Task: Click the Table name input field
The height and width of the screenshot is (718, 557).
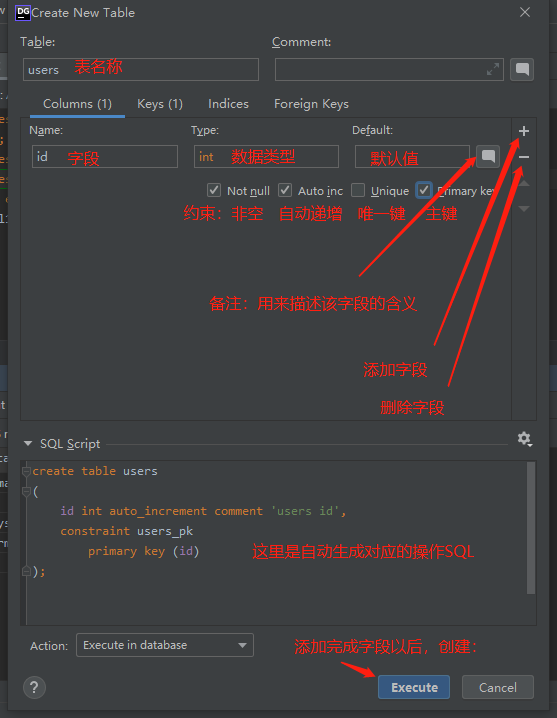Action: (x=141, y=70)
